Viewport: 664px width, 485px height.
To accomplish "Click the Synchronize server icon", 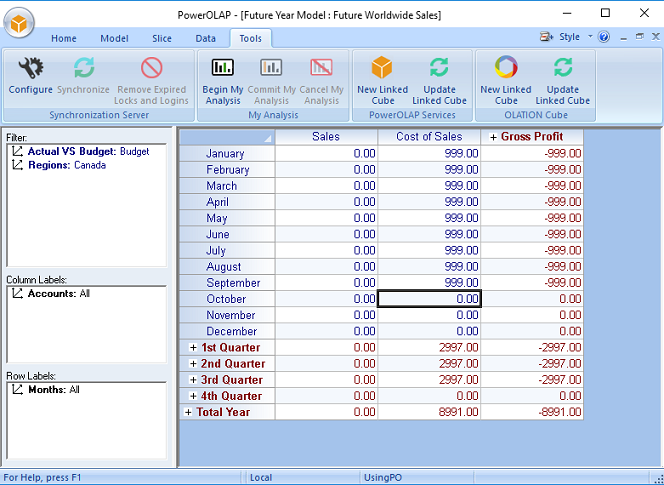I will [83, 68].
